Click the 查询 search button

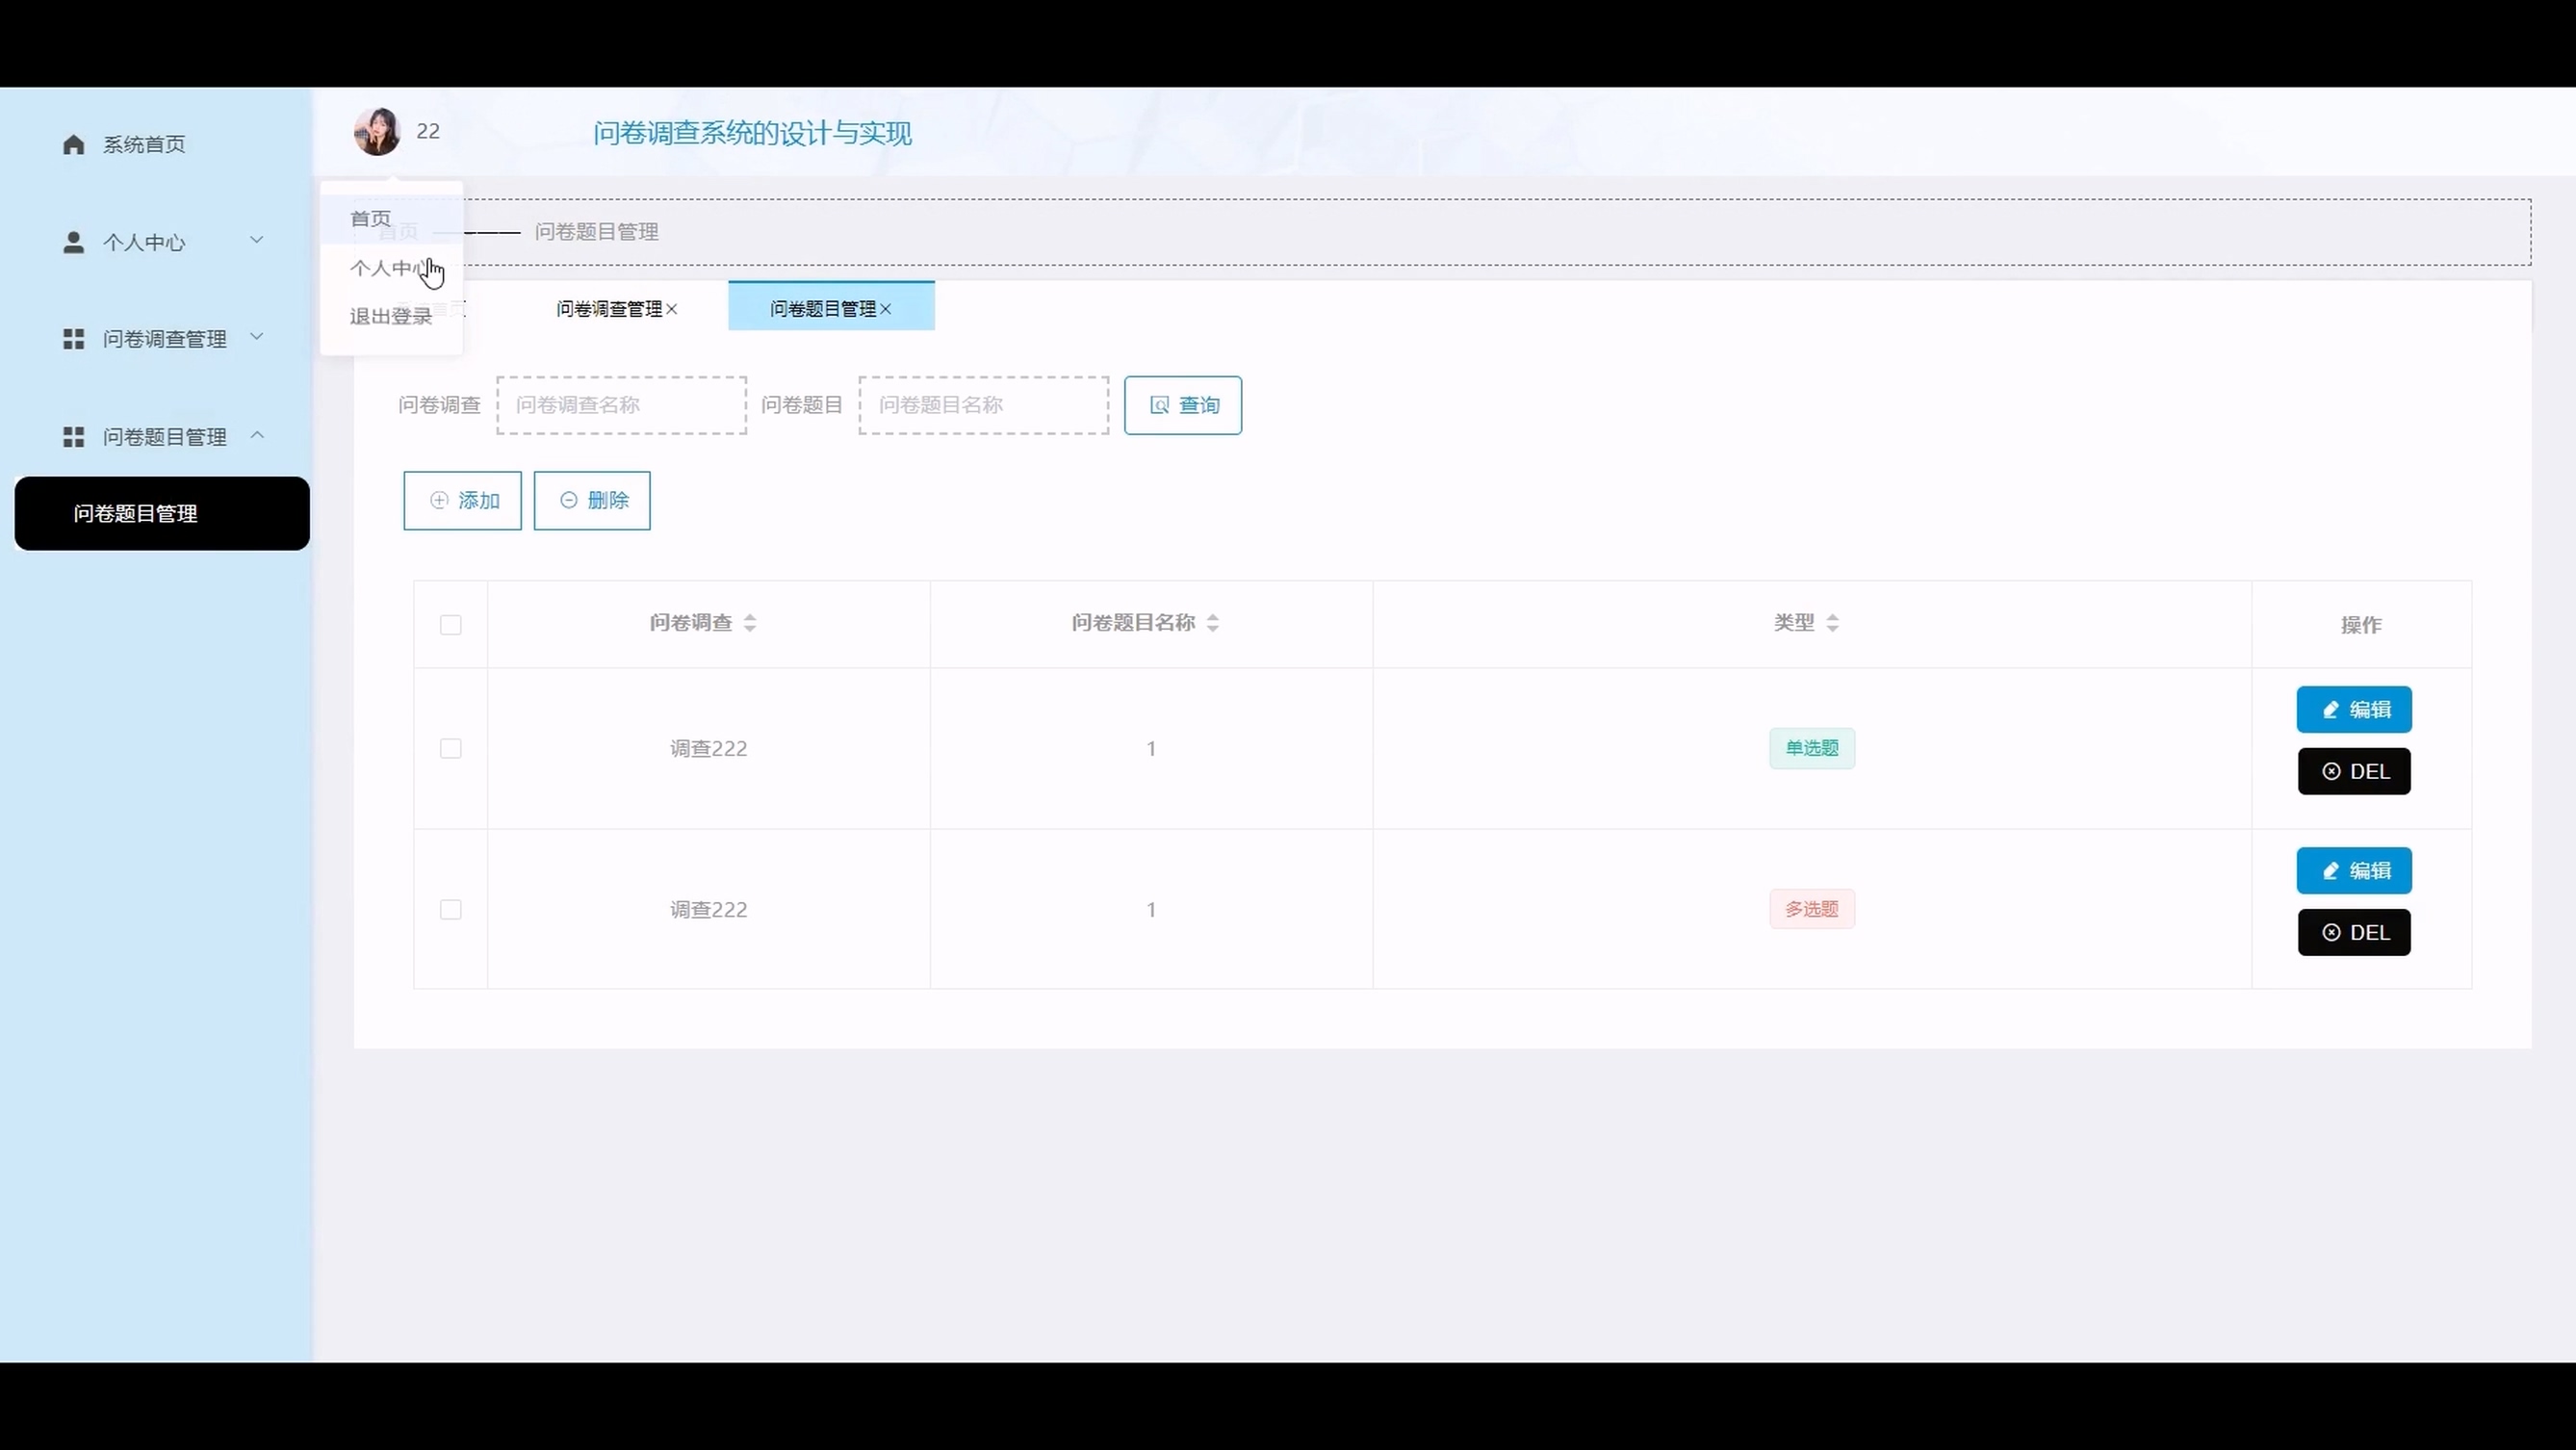point(1183,405)
